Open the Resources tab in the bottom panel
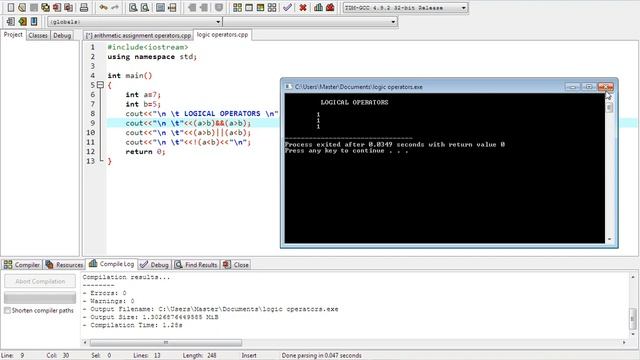Viewport: 640px width, 360px height. tap(64, 265)
